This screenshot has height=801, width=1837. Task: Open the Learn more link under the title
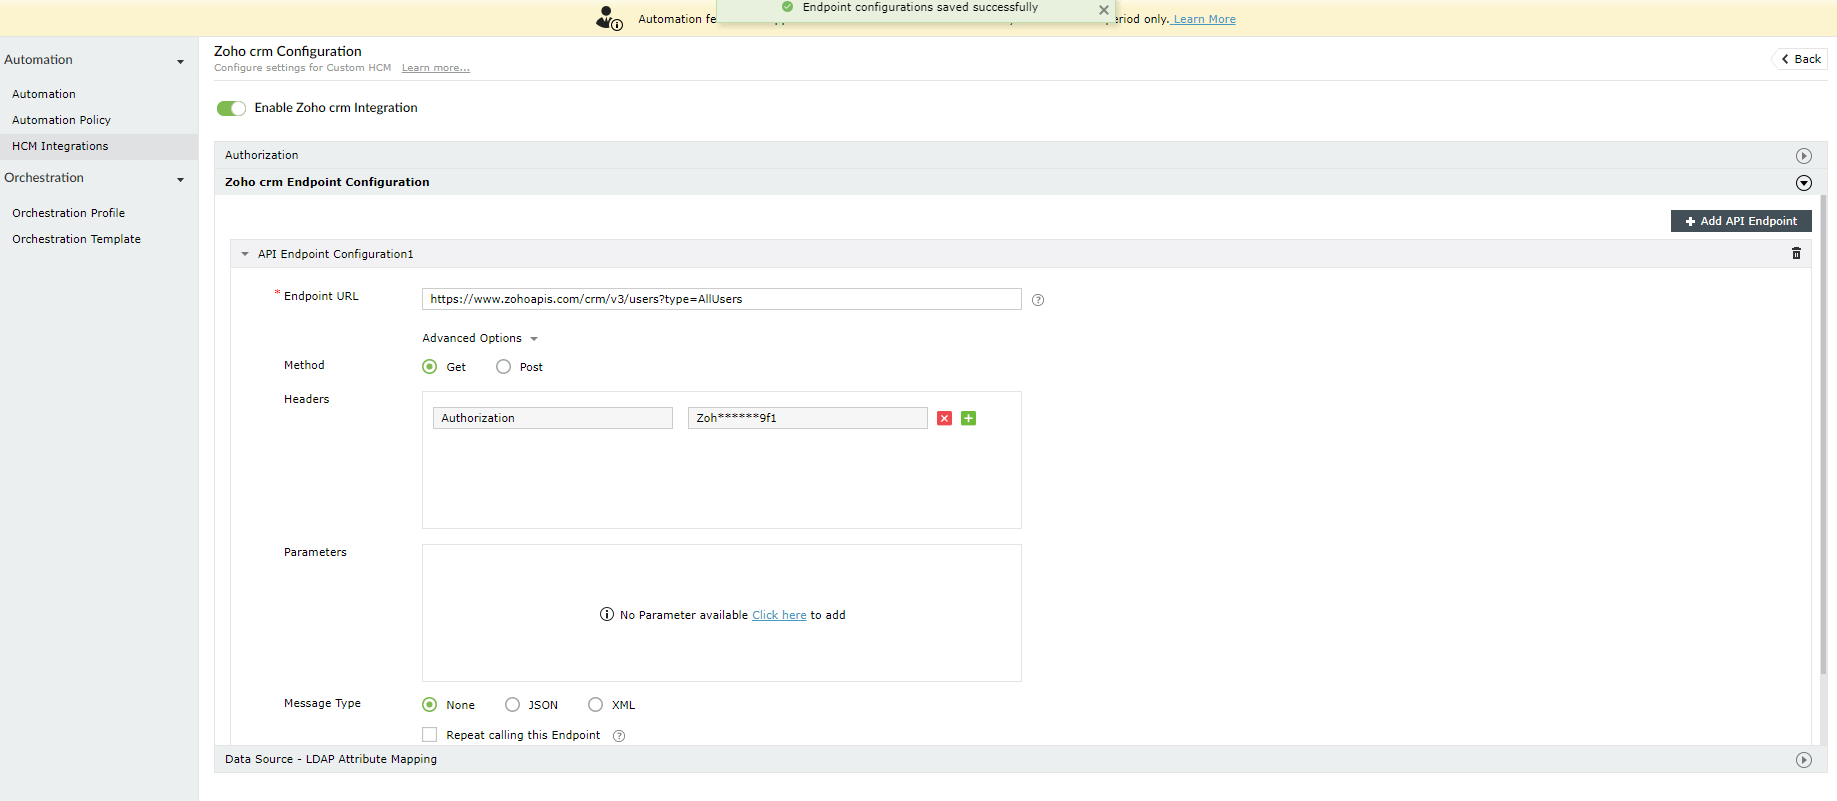[x=436, y=68]
